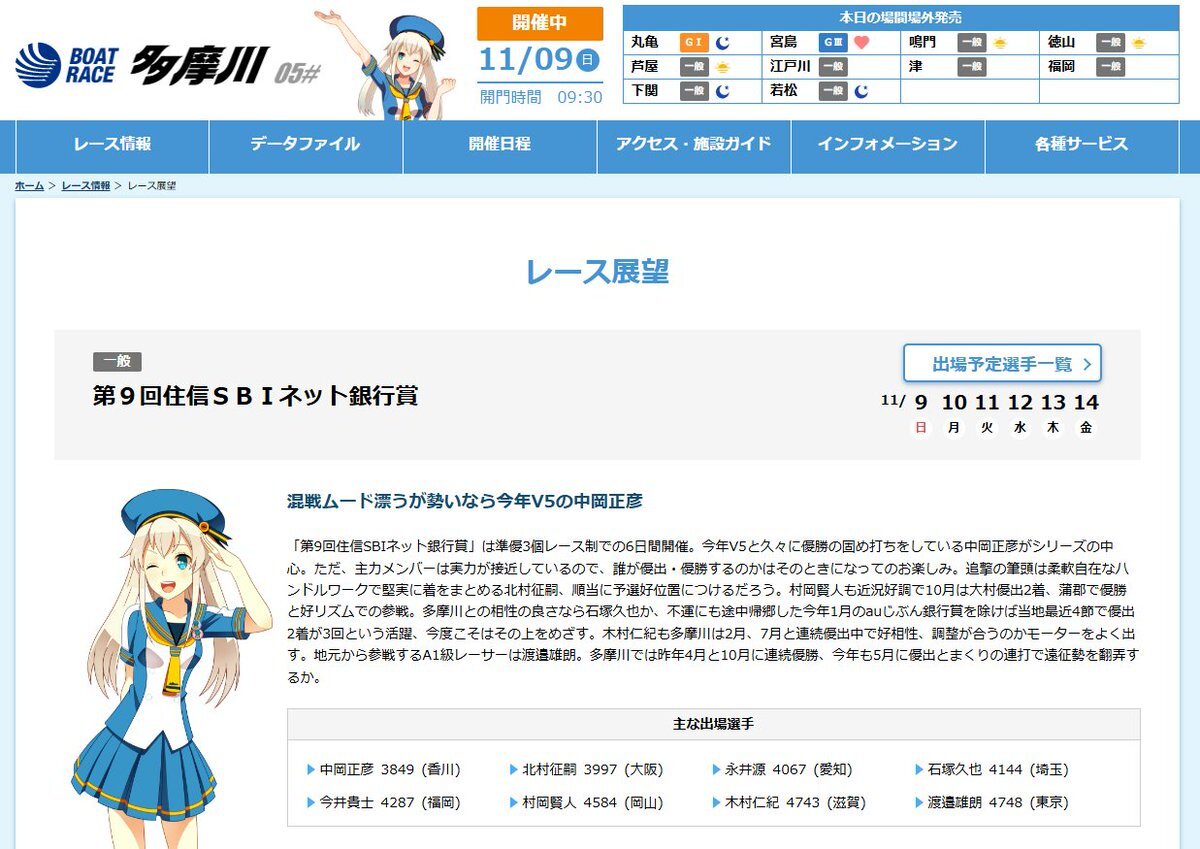Click the 一般 badge for 鳴門
The height and width of the screenshot is (849, 1200).
[x=971, y=43]
